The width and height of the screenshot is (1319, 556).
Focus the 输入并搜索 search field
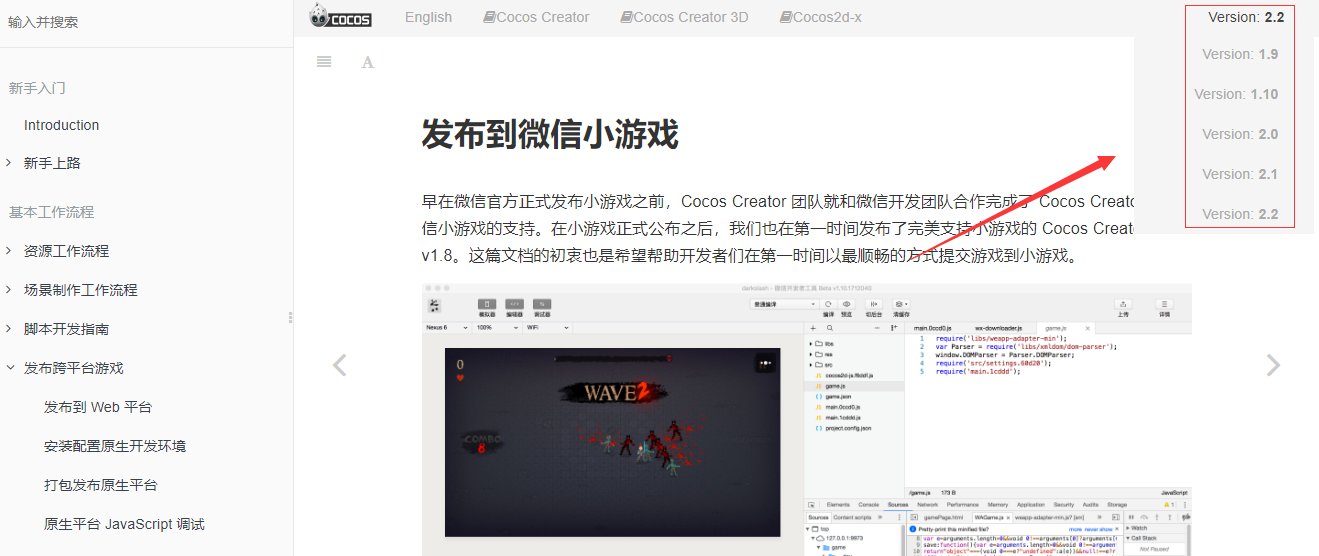click(146, 22)
